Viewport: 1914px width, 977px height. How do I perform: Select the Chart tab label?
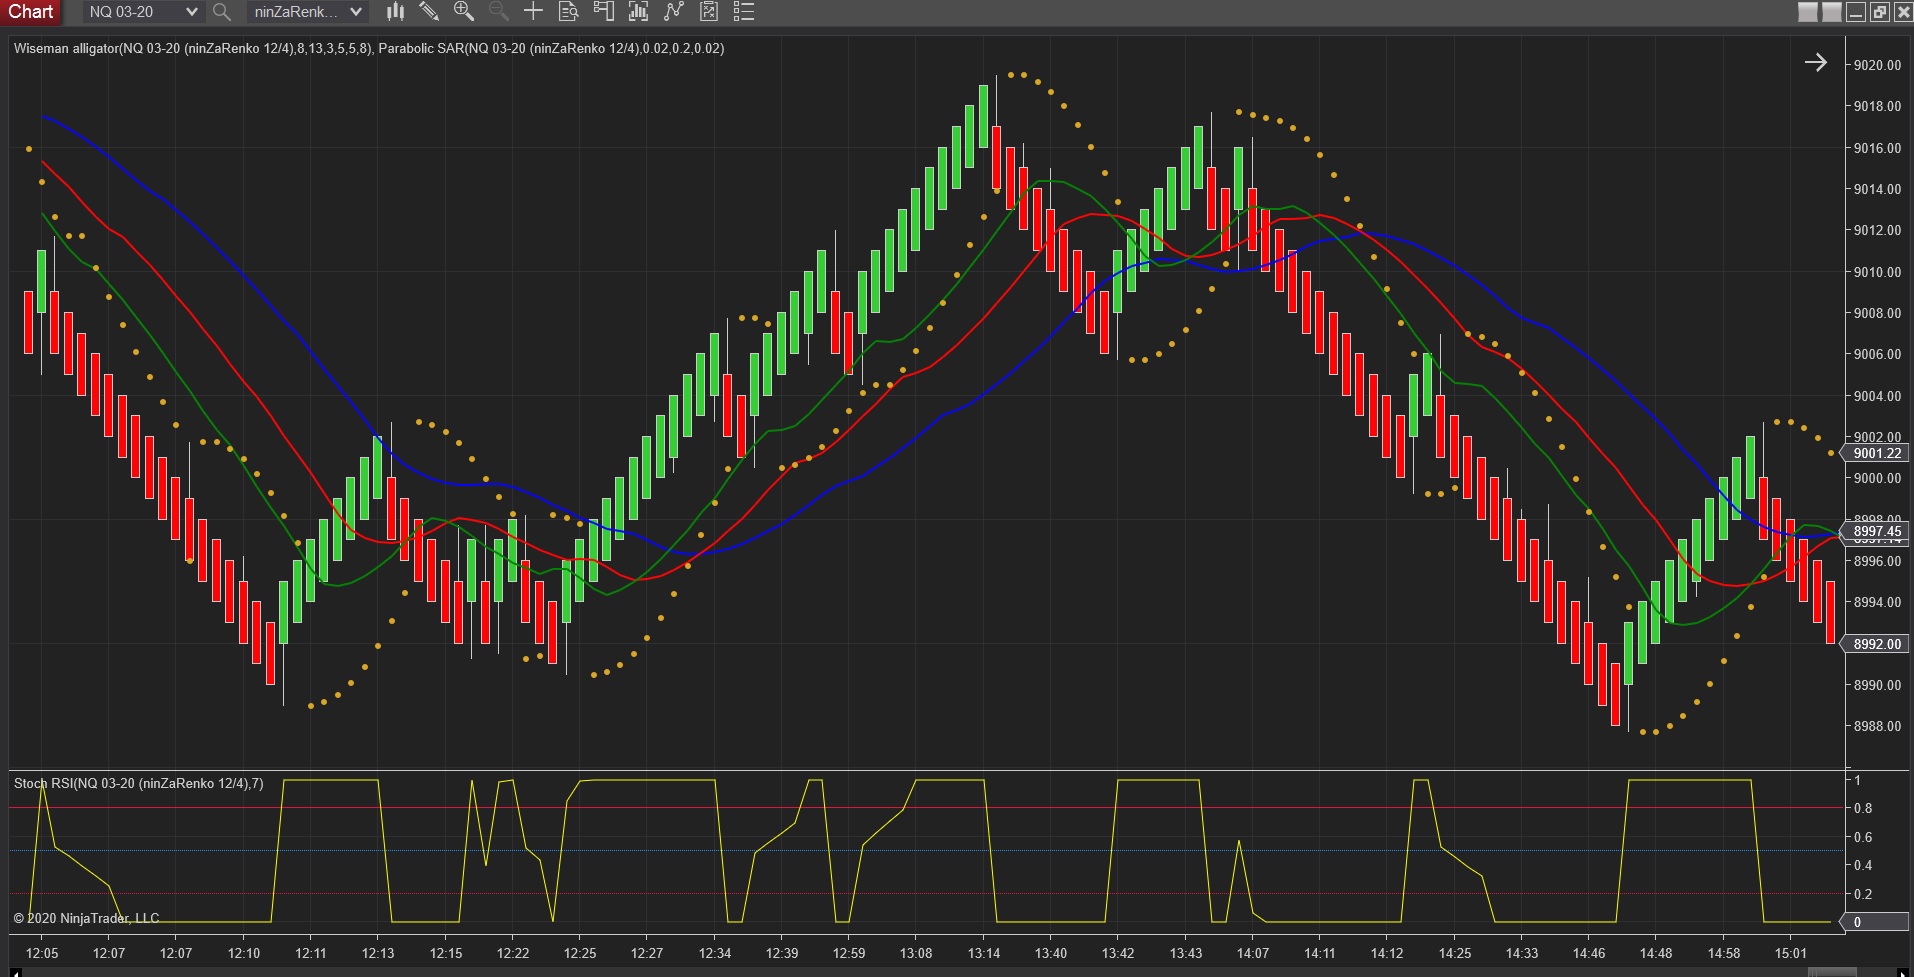point(31,12)
